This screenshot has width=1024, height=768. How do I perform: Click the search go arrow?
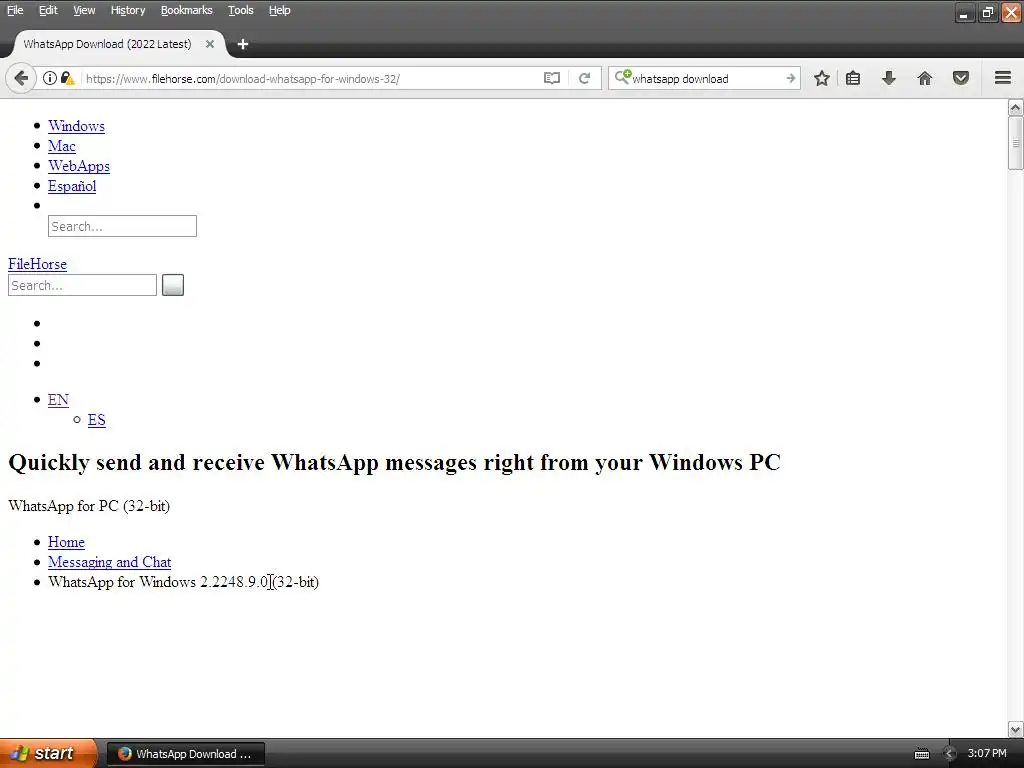pos(791,78)
